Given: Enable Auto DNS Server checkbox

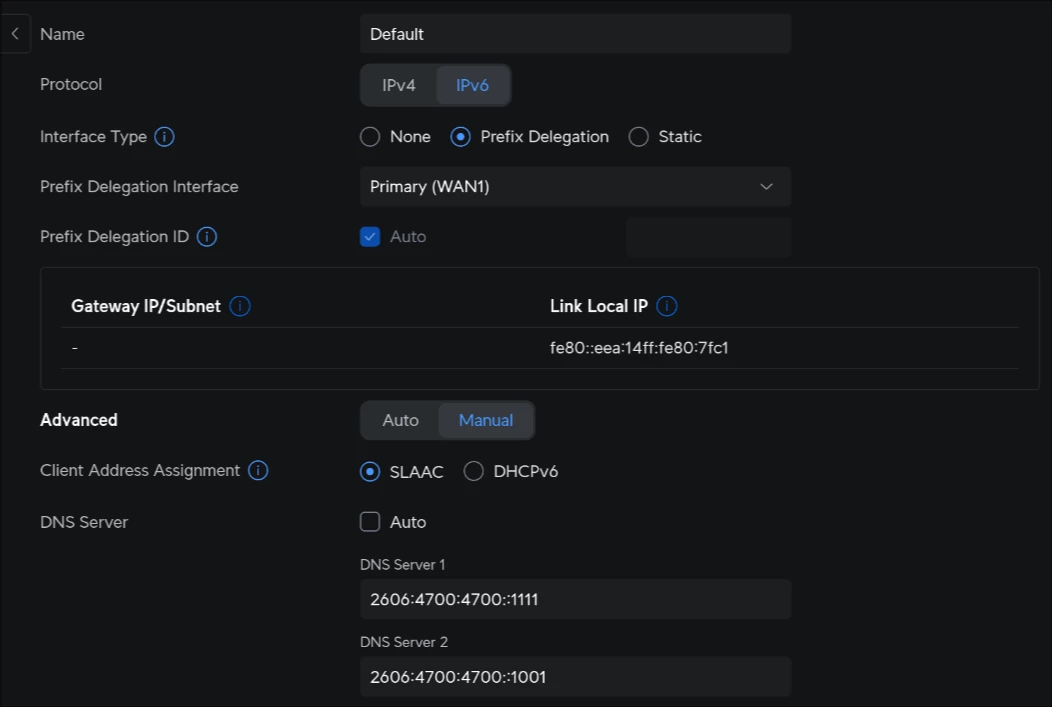Looking at the screenshot, I should click(370, 522).
